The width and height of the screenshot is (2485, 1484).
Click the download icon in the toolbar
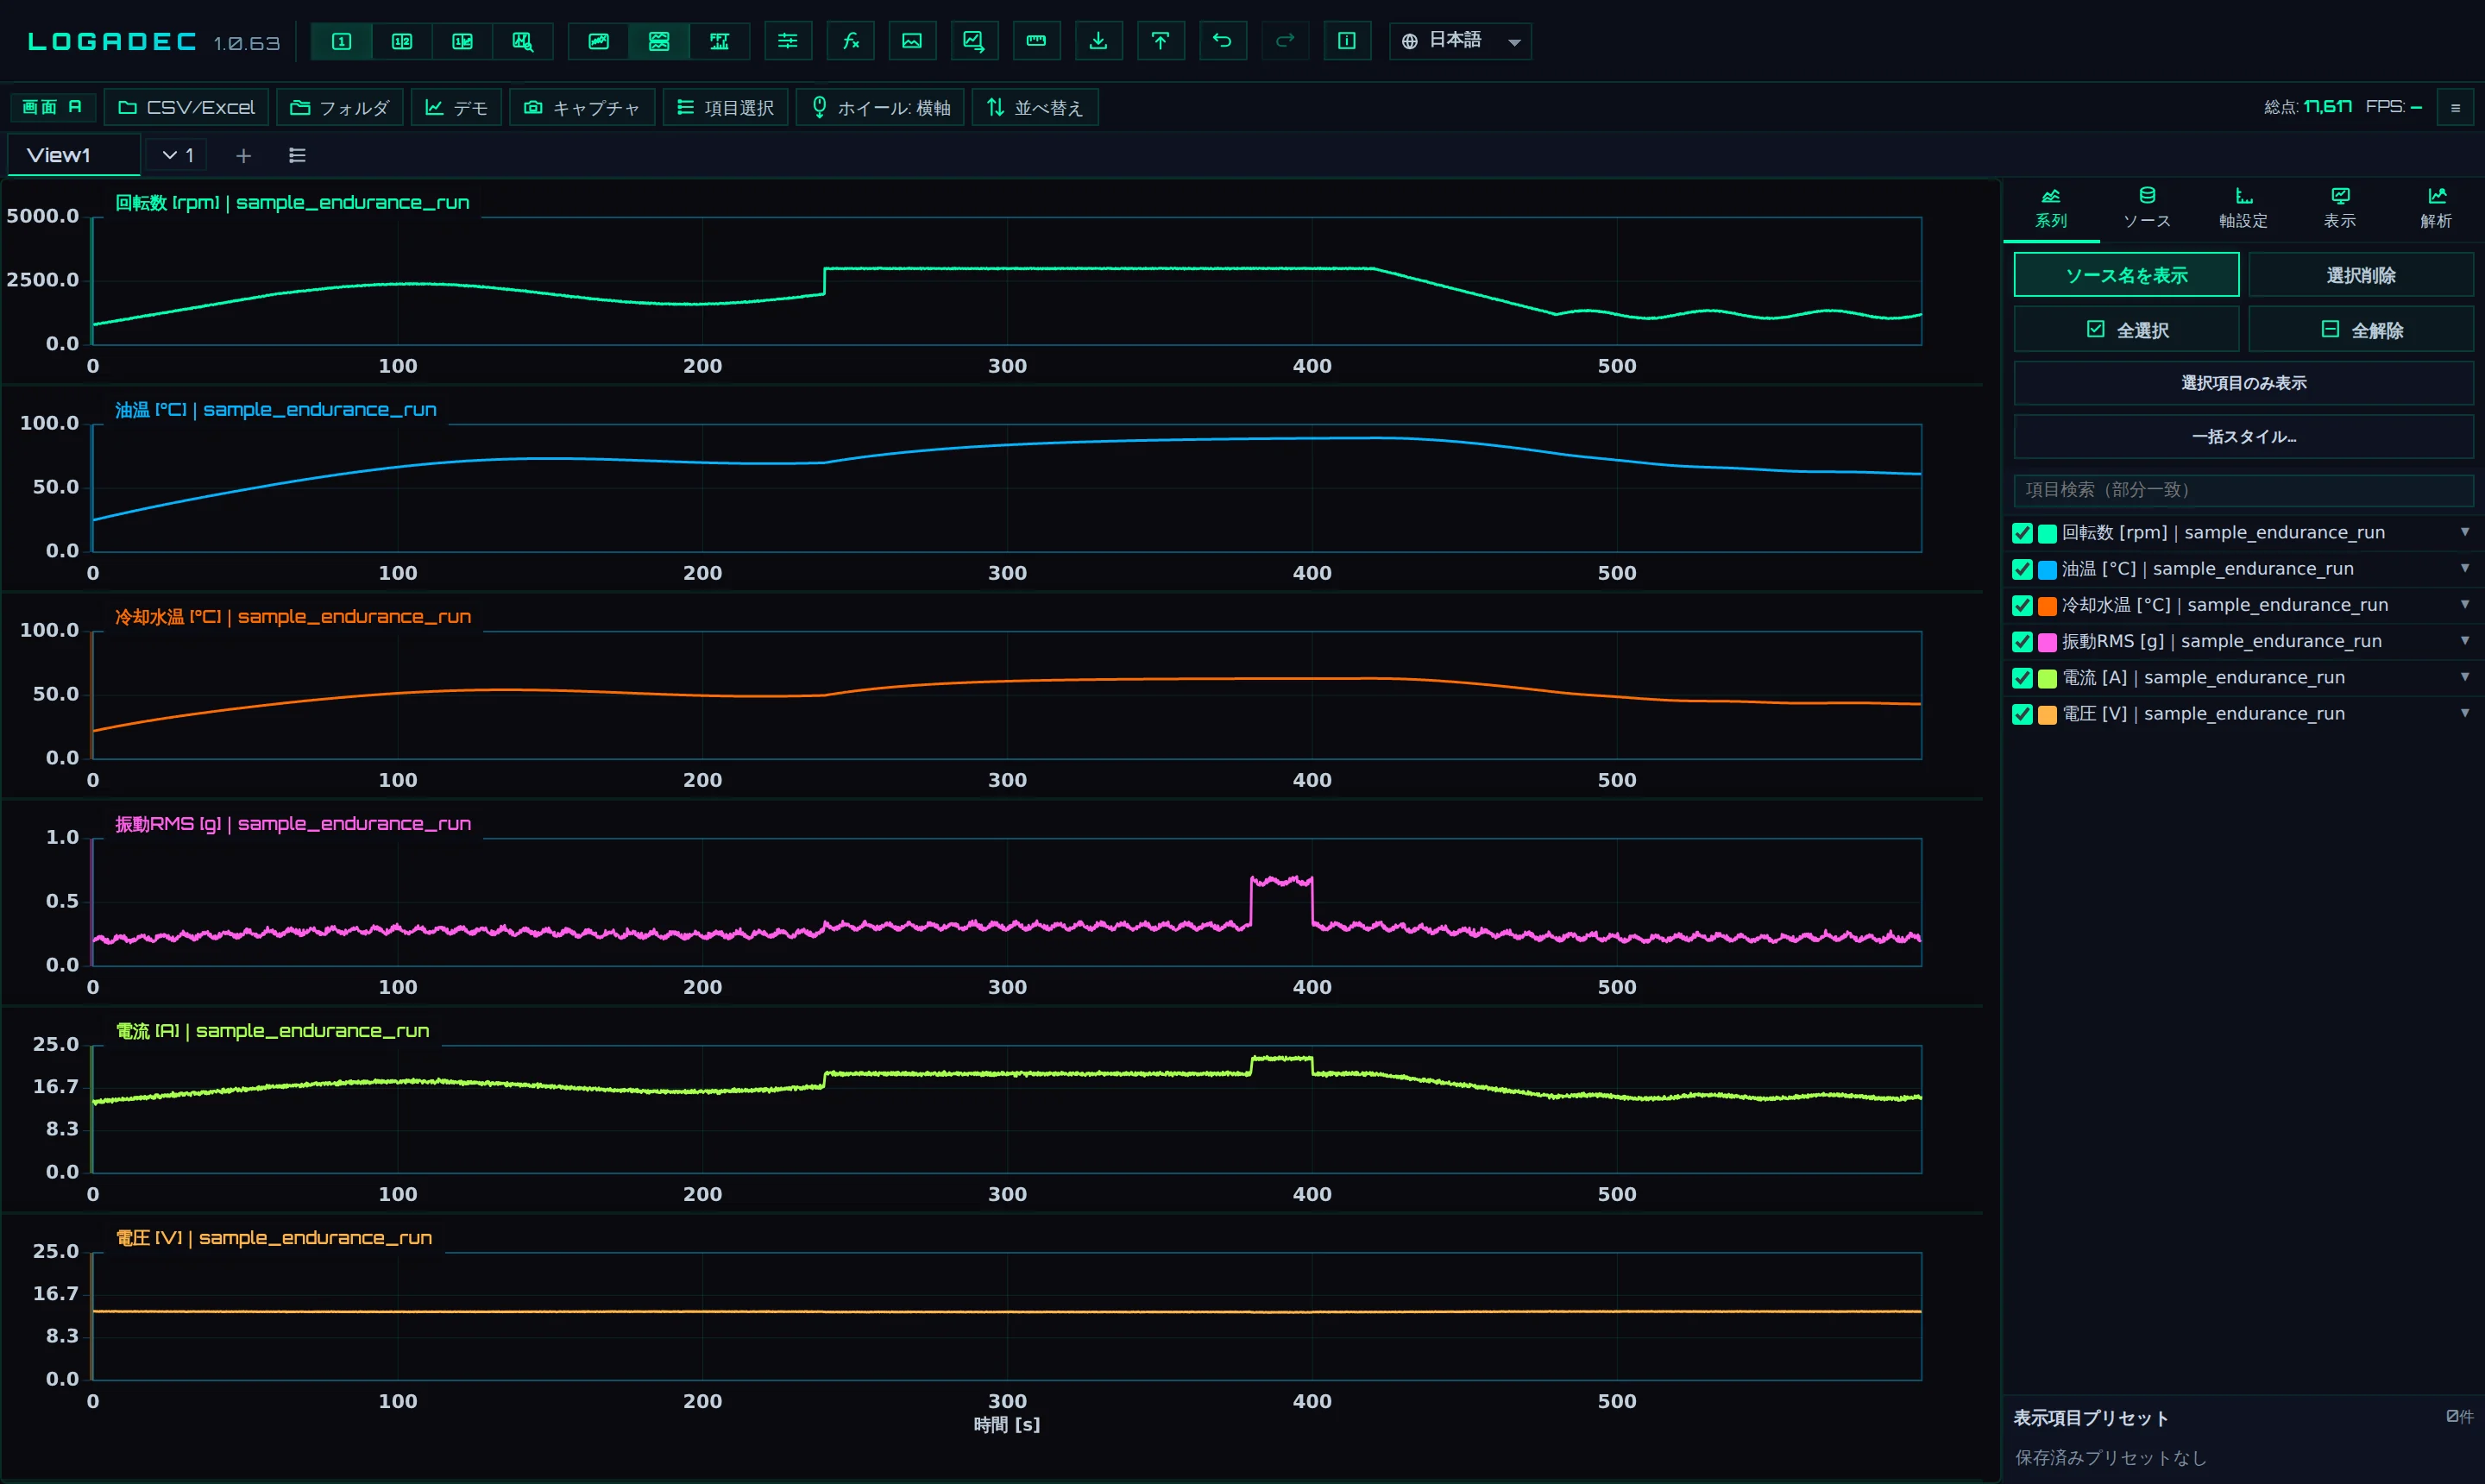[1098, 41]
